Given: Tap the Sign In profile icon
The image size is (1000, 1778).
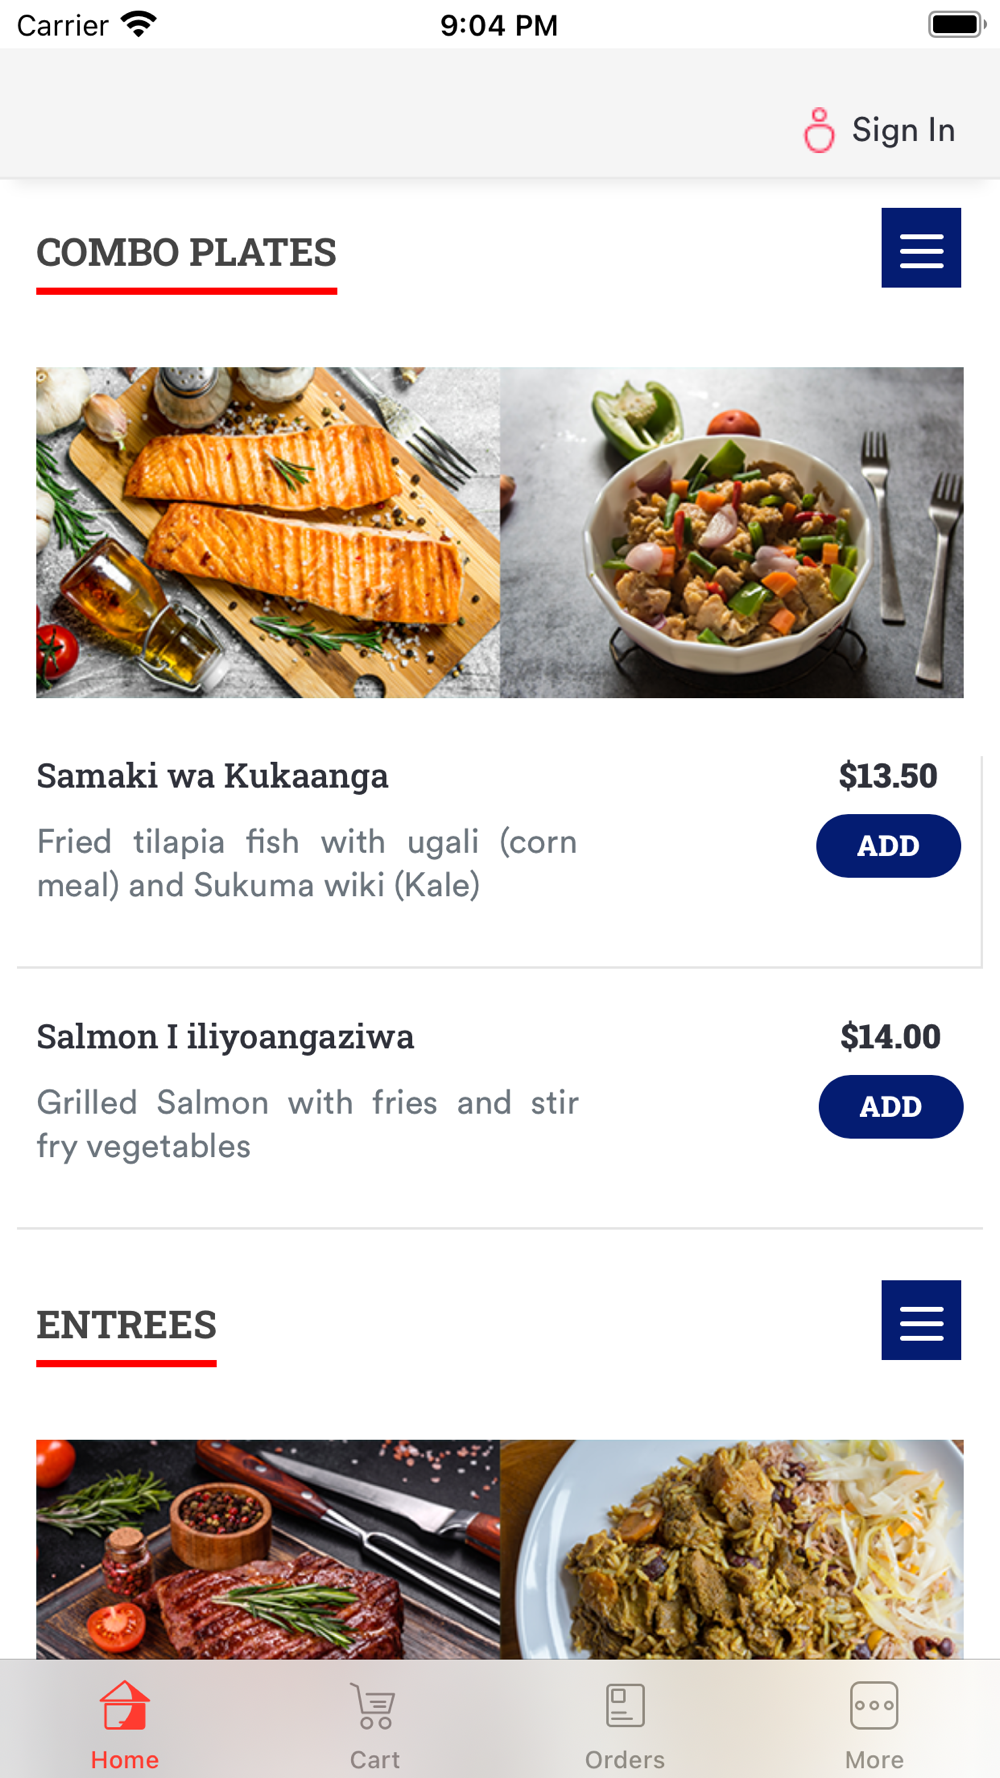Looking at the screenshot, I should (819, 130).
